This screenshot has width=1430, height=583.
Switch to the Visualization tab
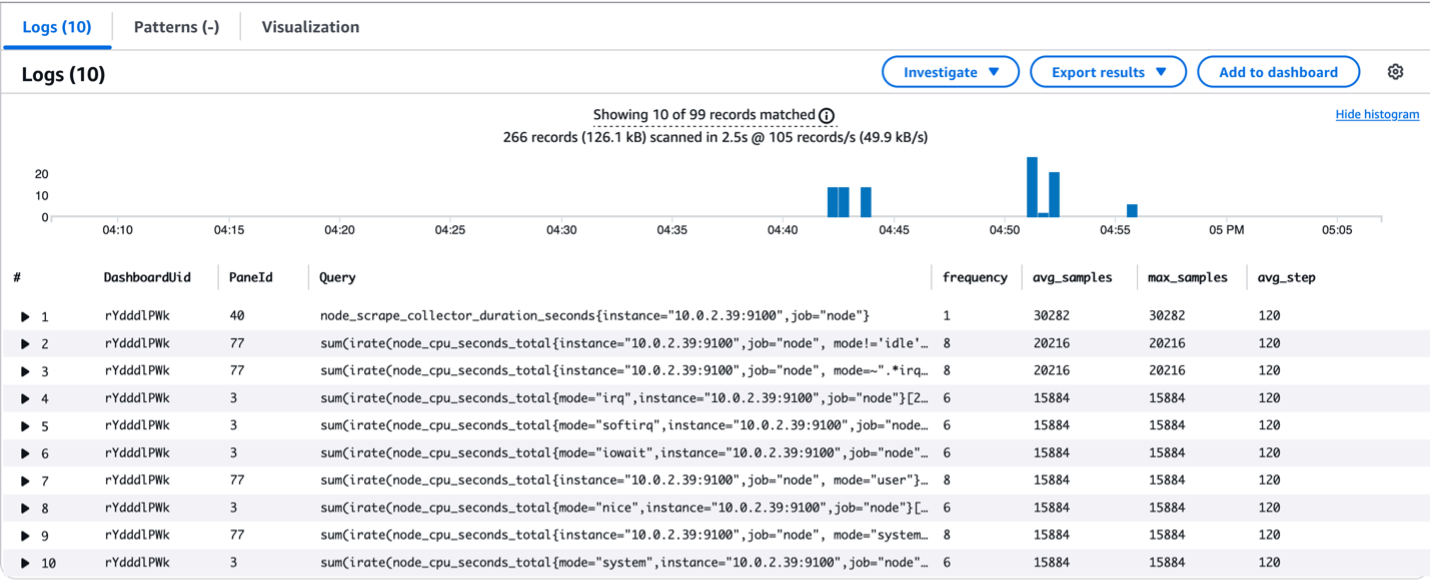(310, 27)
